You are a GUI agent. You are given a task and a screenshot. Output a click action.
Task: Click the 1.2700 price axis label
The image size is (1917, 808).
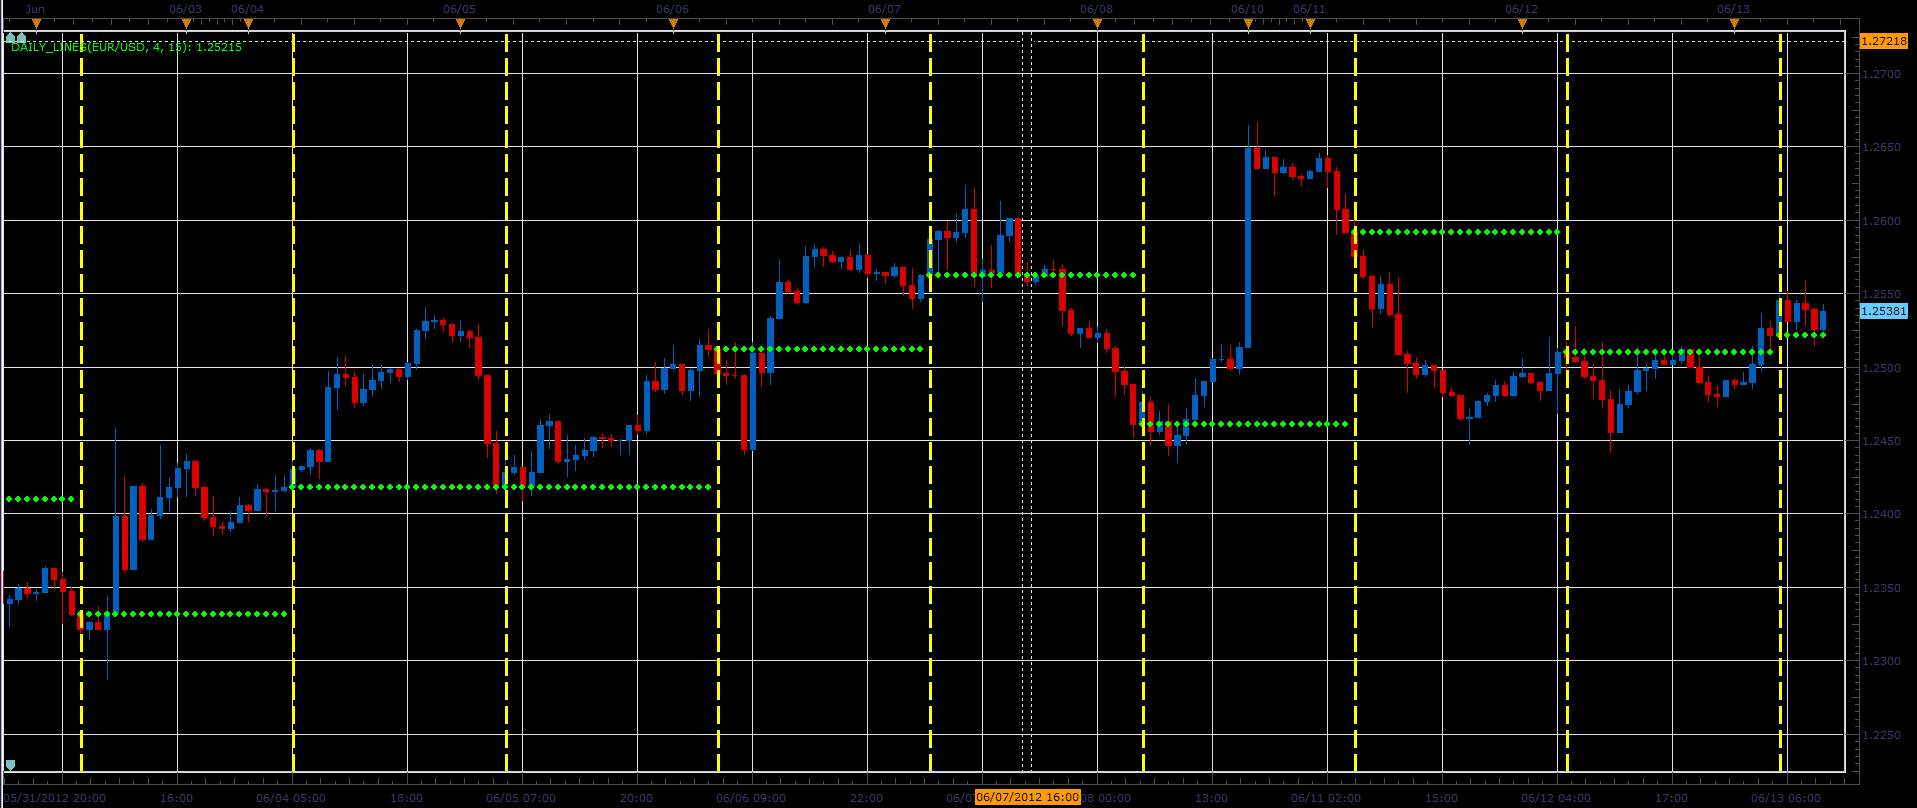point(1882,74)
